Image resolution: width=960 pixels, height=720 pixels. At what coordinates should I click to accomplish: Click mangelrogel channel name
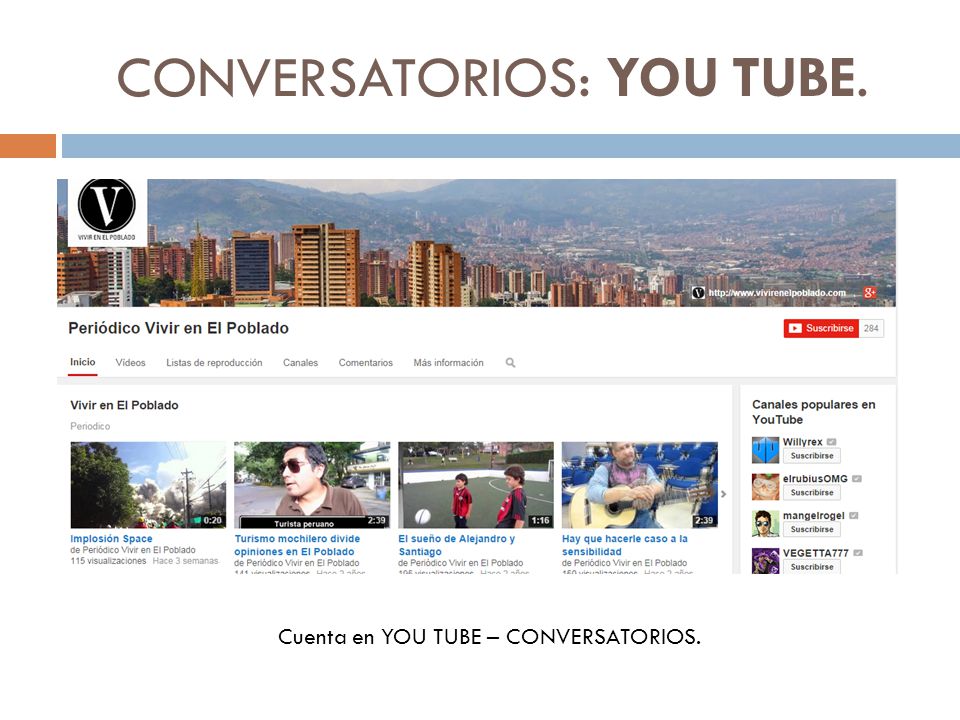[814, 516]
